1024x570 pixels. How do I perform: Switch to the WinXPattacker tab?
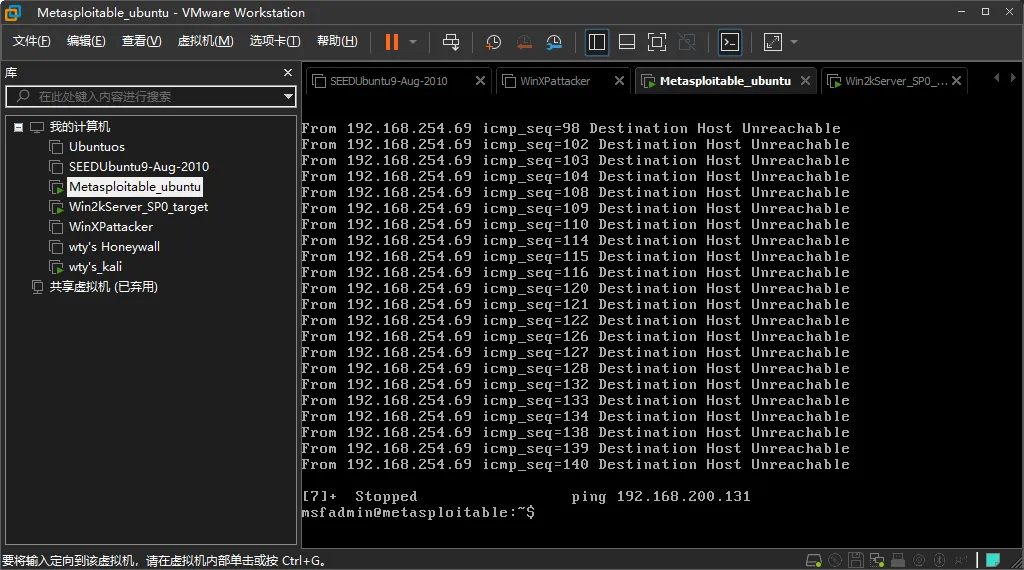[555, 81]
